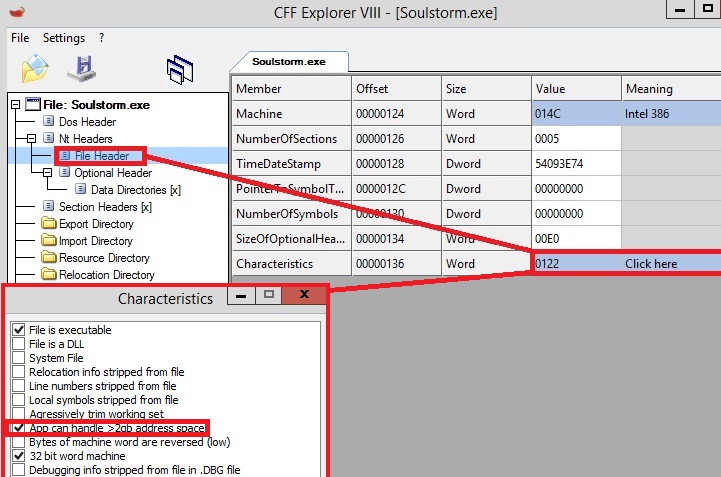Uncheck 32 bit word machine

18,456
